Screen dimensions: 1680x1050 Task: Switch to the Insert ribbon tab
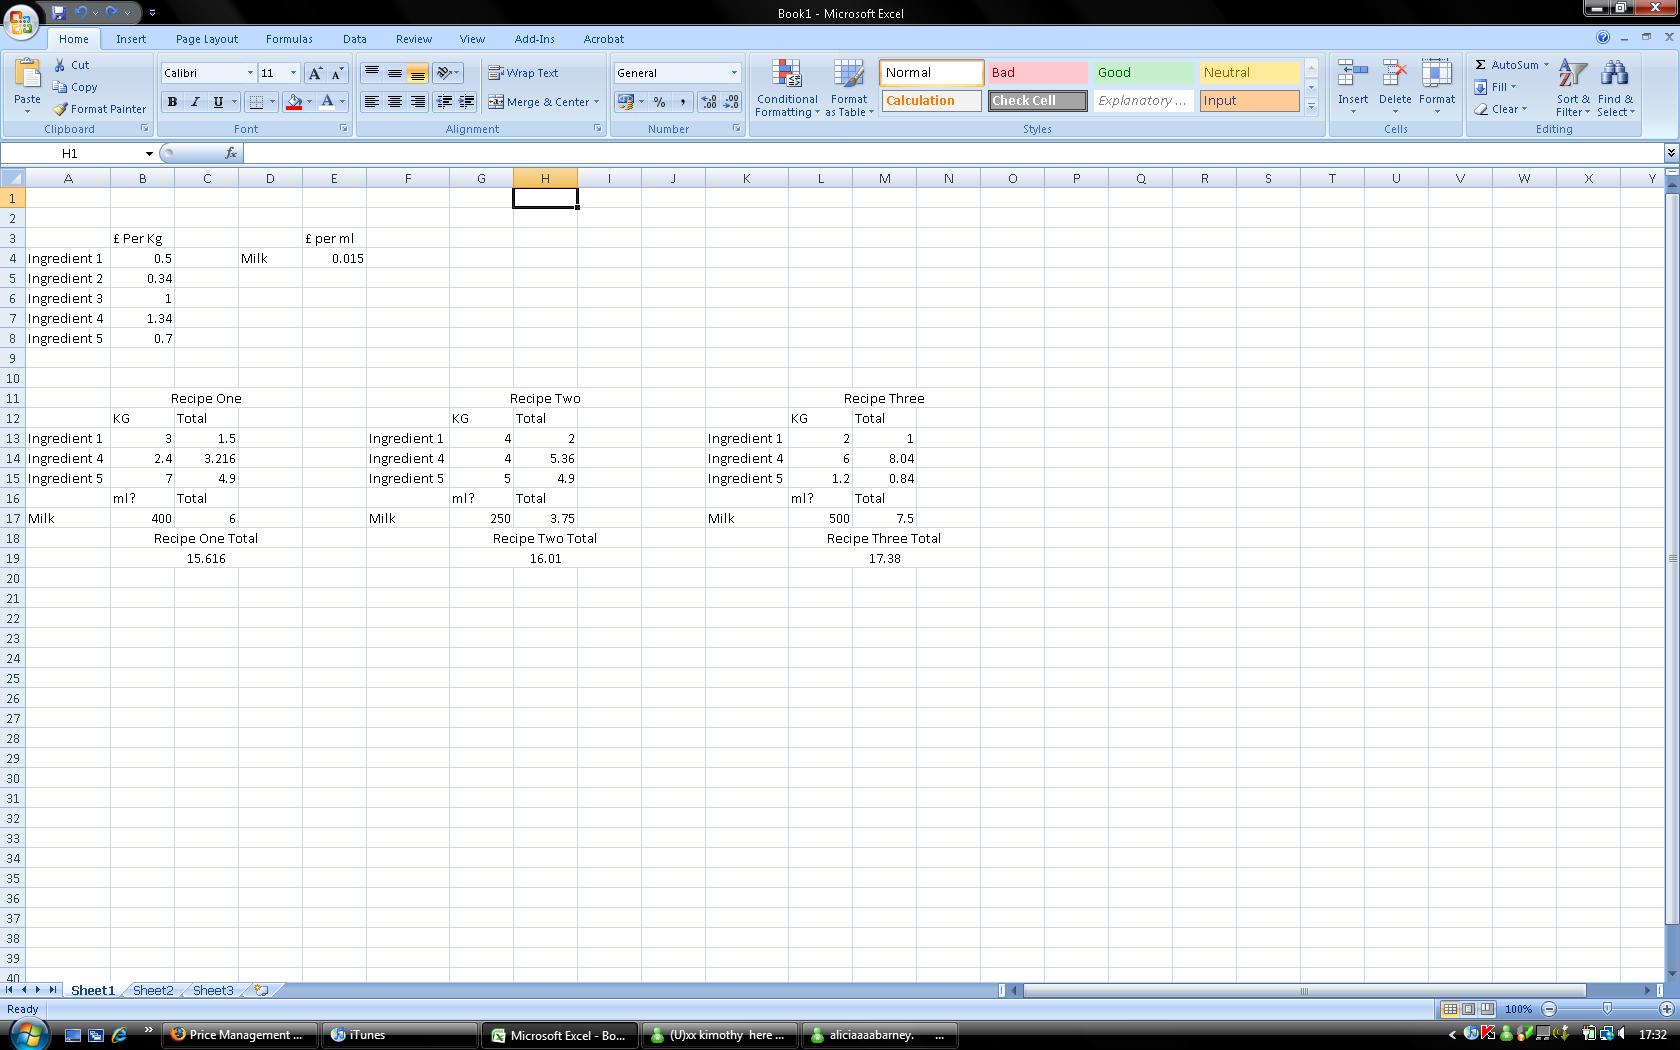(x=131, y=39)
